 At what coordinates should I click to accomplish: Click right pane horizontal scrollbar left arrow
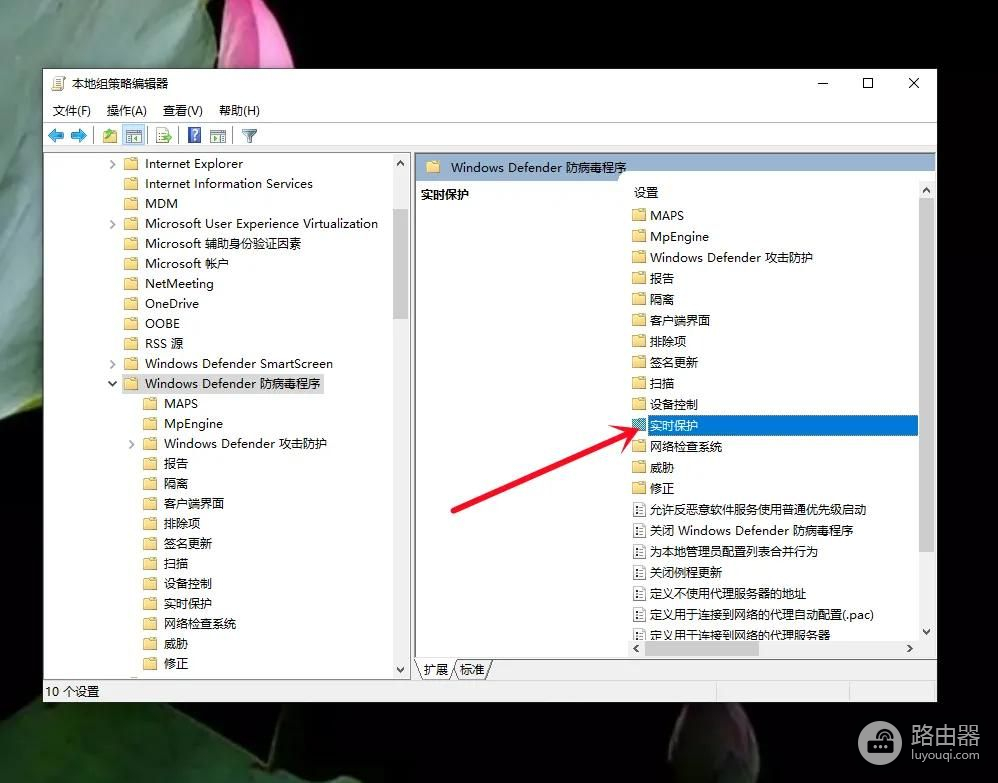coord(636,649)
